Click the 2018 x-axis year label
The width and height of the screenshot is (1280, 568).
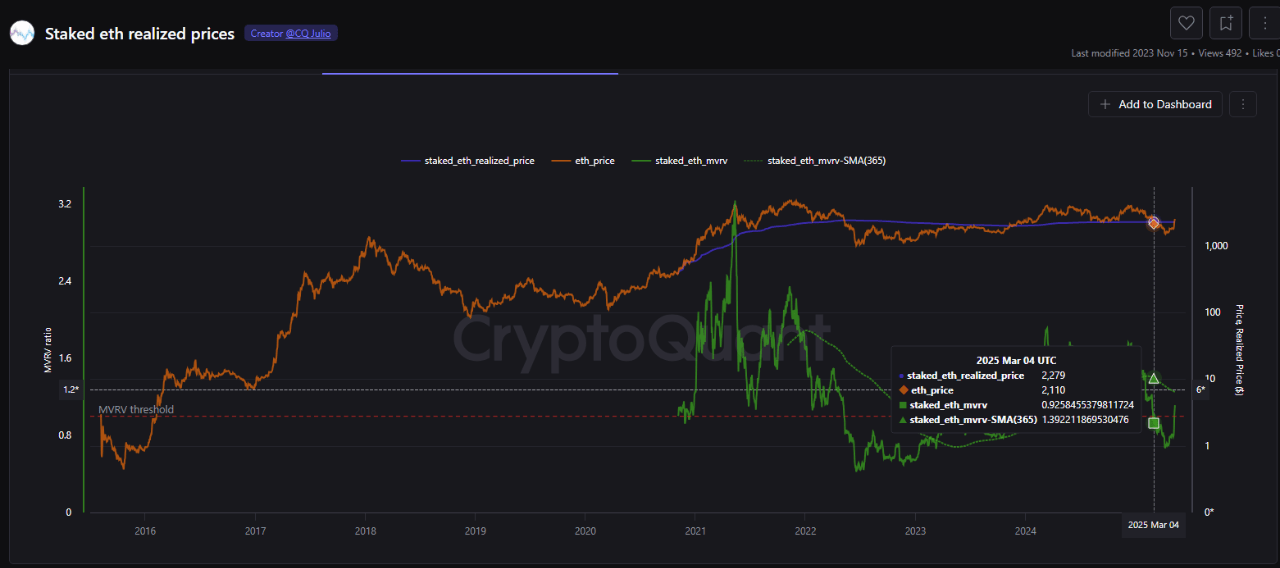point(365,531)
